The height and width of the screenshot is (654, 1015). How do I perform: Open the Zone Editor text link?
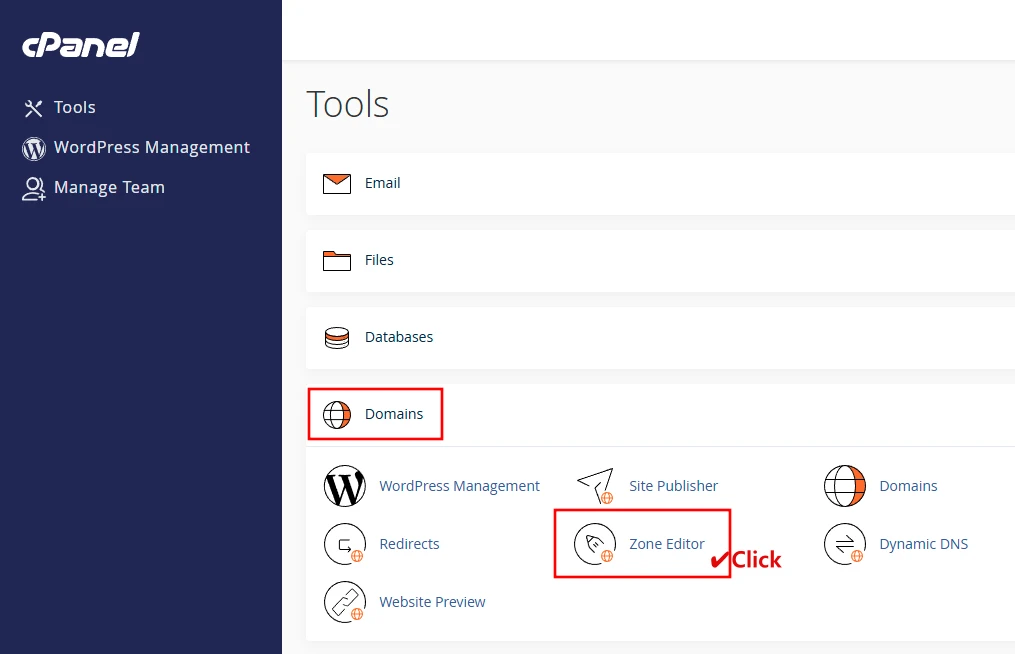point(666,544)
